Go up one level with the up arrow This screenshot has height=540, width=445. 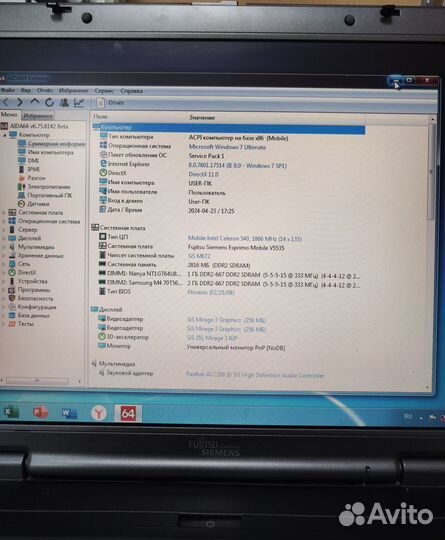[34, 102]
